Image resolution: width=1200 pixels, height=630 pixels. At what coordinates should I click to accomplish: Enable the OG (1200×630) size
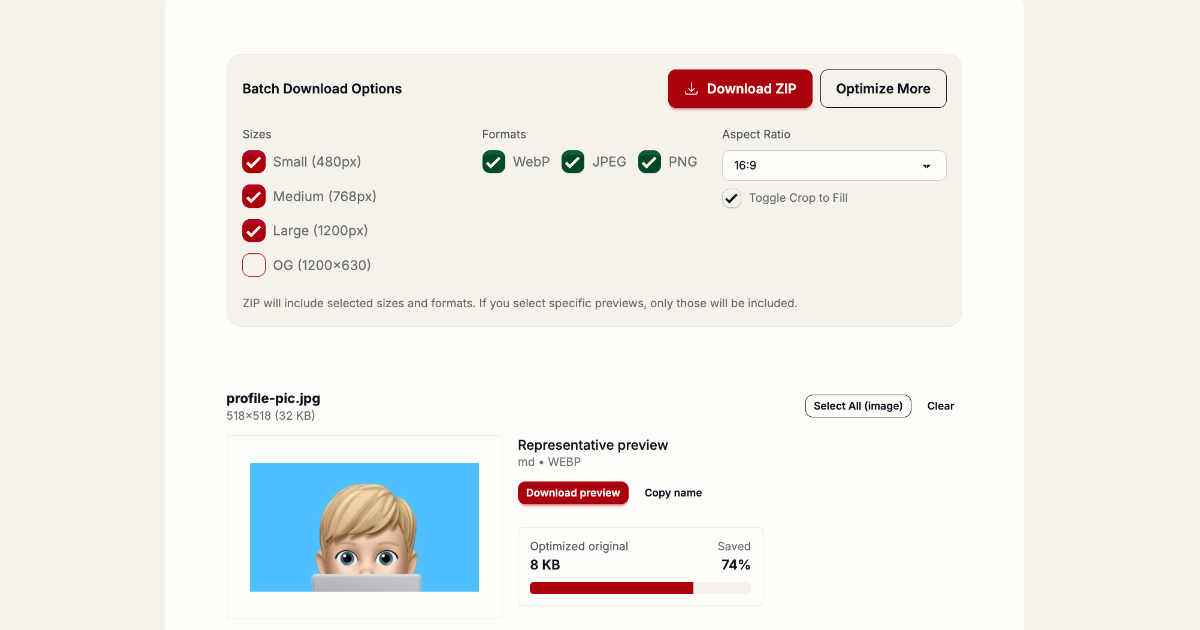point(254,265)
